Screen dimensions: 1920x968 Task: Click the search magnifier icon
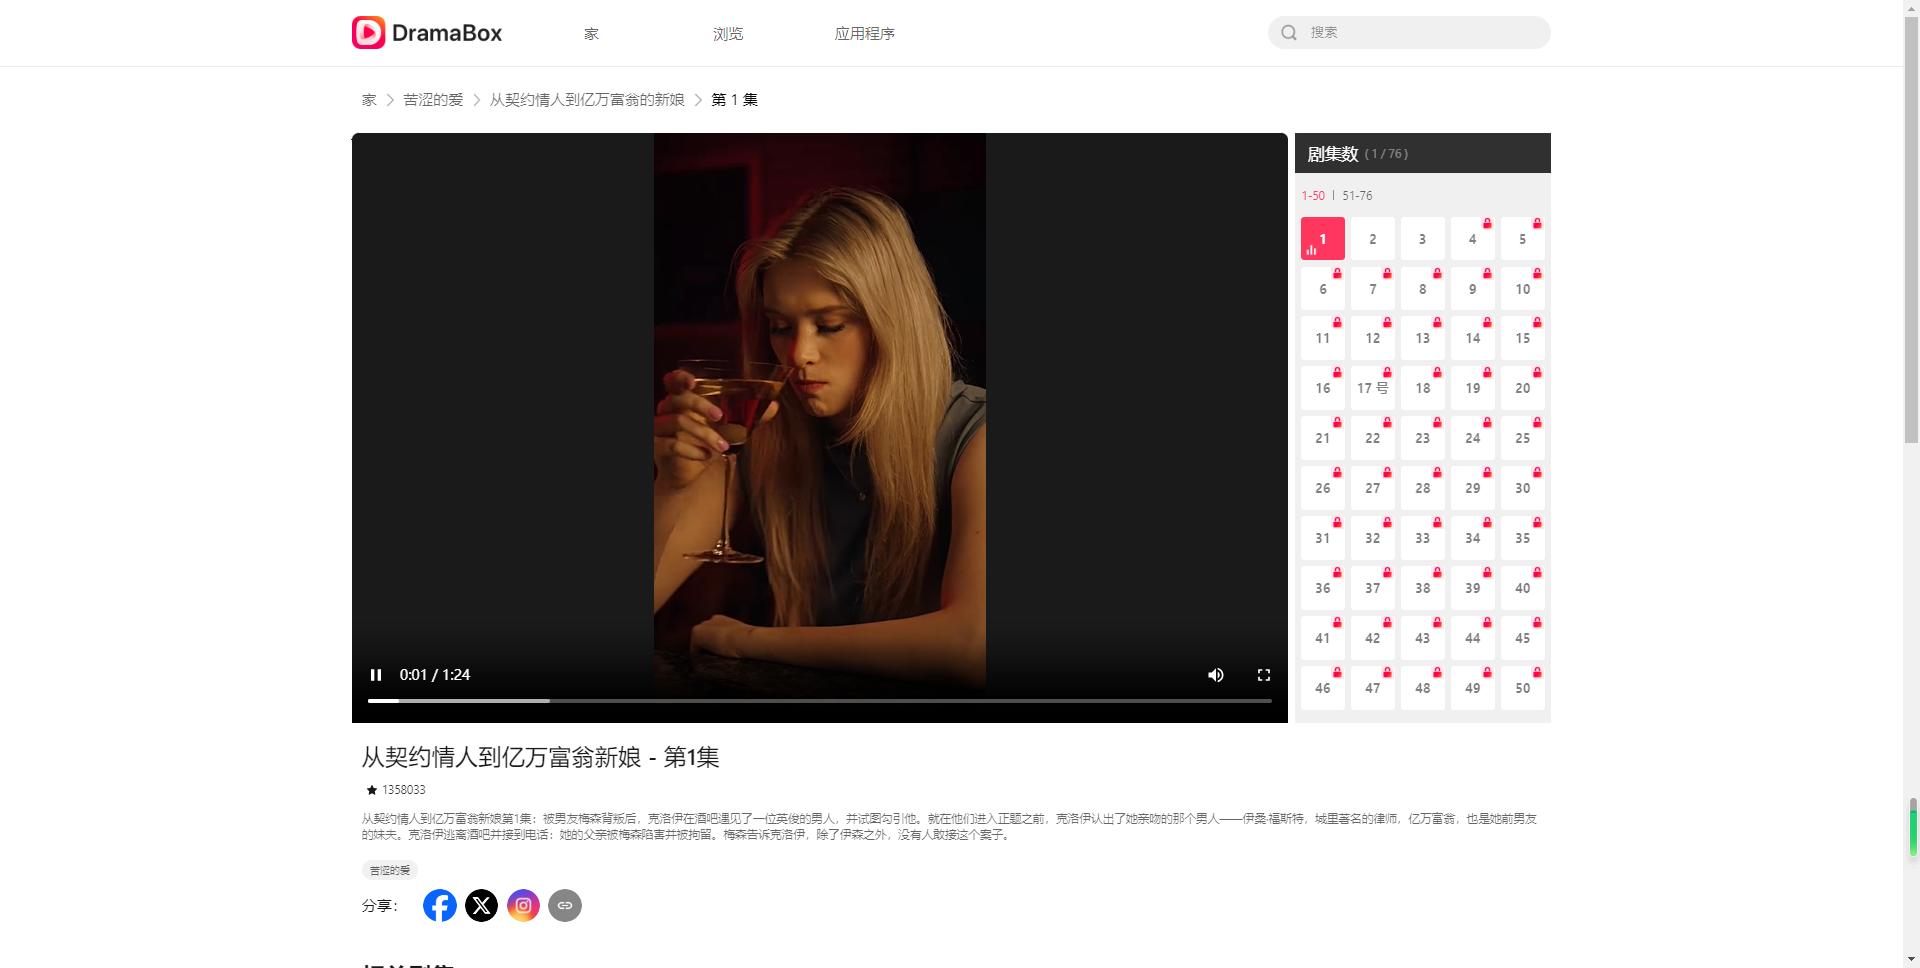click(x=1289, y=32)
